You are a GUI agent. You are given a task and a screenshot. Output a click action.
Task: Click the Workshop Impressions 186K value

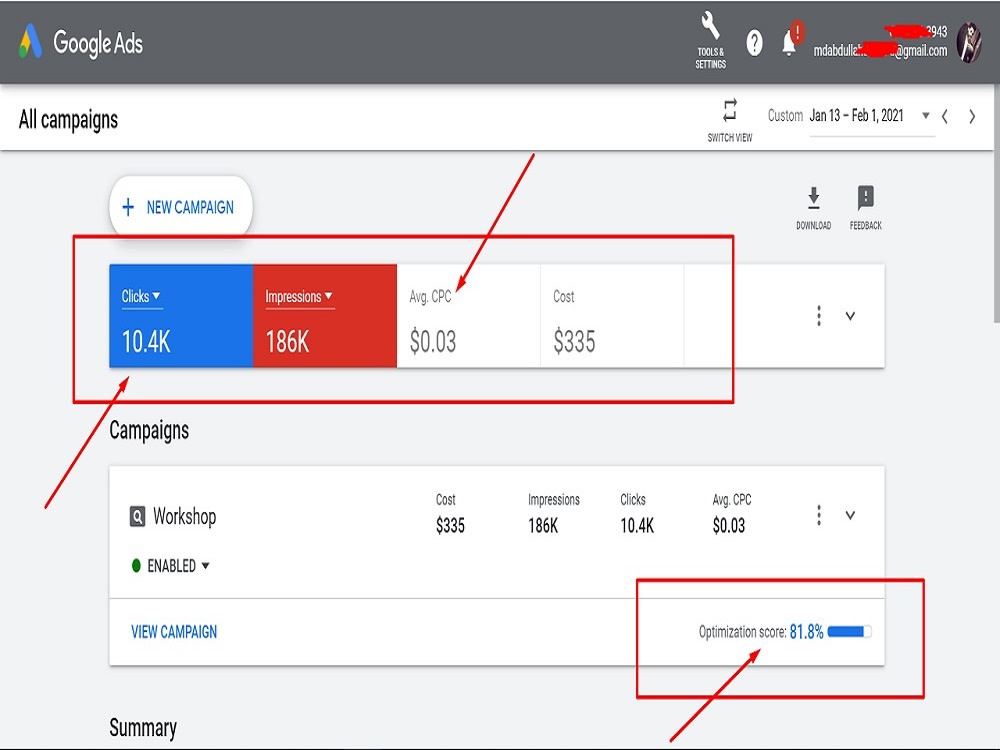coord(543,526)
